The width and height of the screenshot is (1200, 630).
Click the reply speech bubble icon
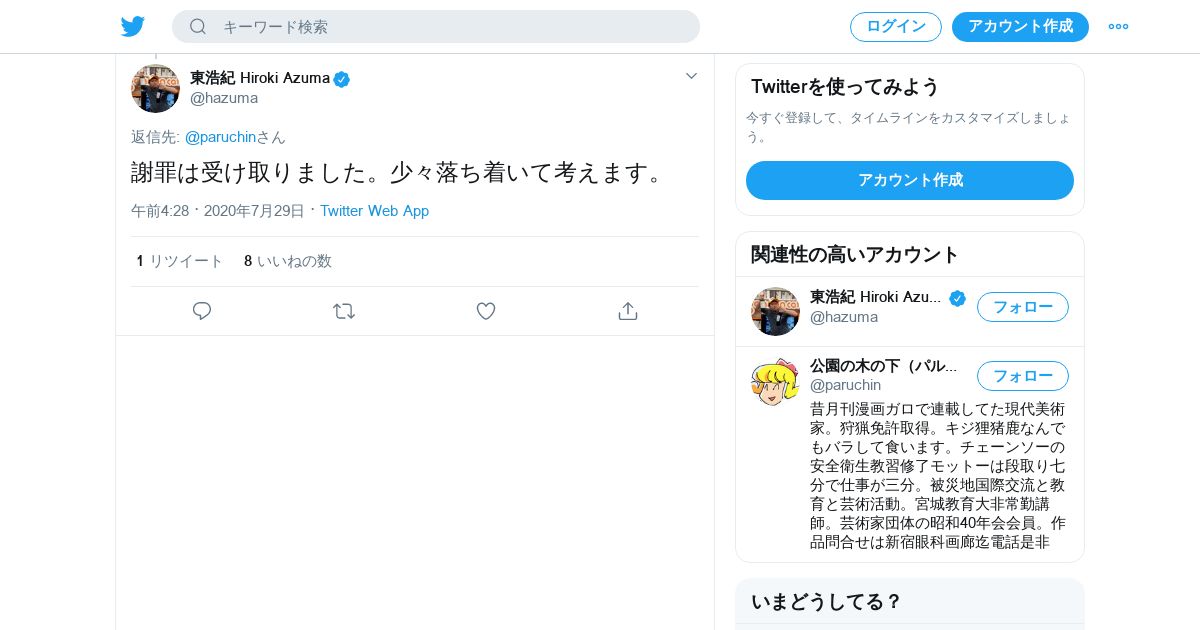(x=202, y=311)
